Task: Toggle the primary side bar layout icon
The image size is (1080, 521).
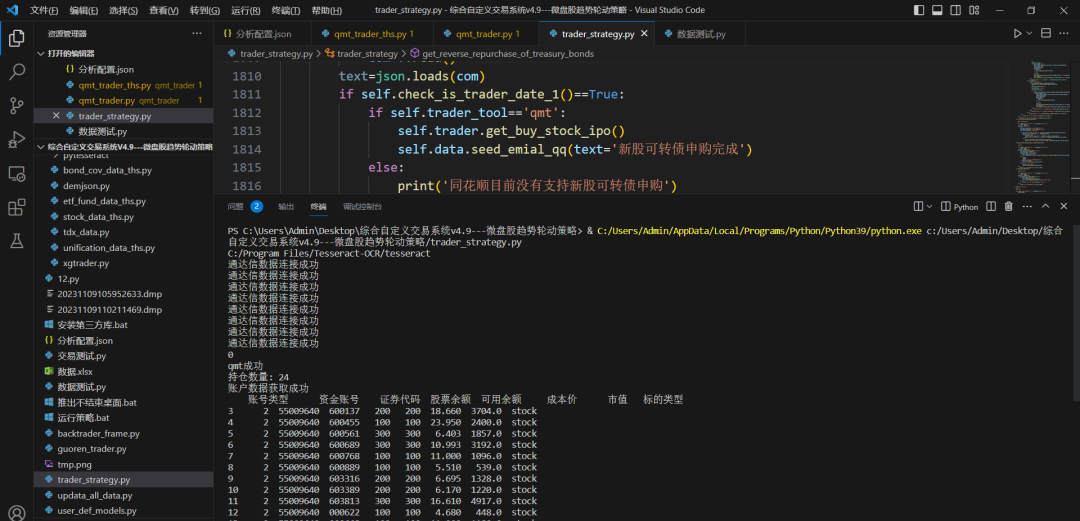Action: click(x=919, y=10)
